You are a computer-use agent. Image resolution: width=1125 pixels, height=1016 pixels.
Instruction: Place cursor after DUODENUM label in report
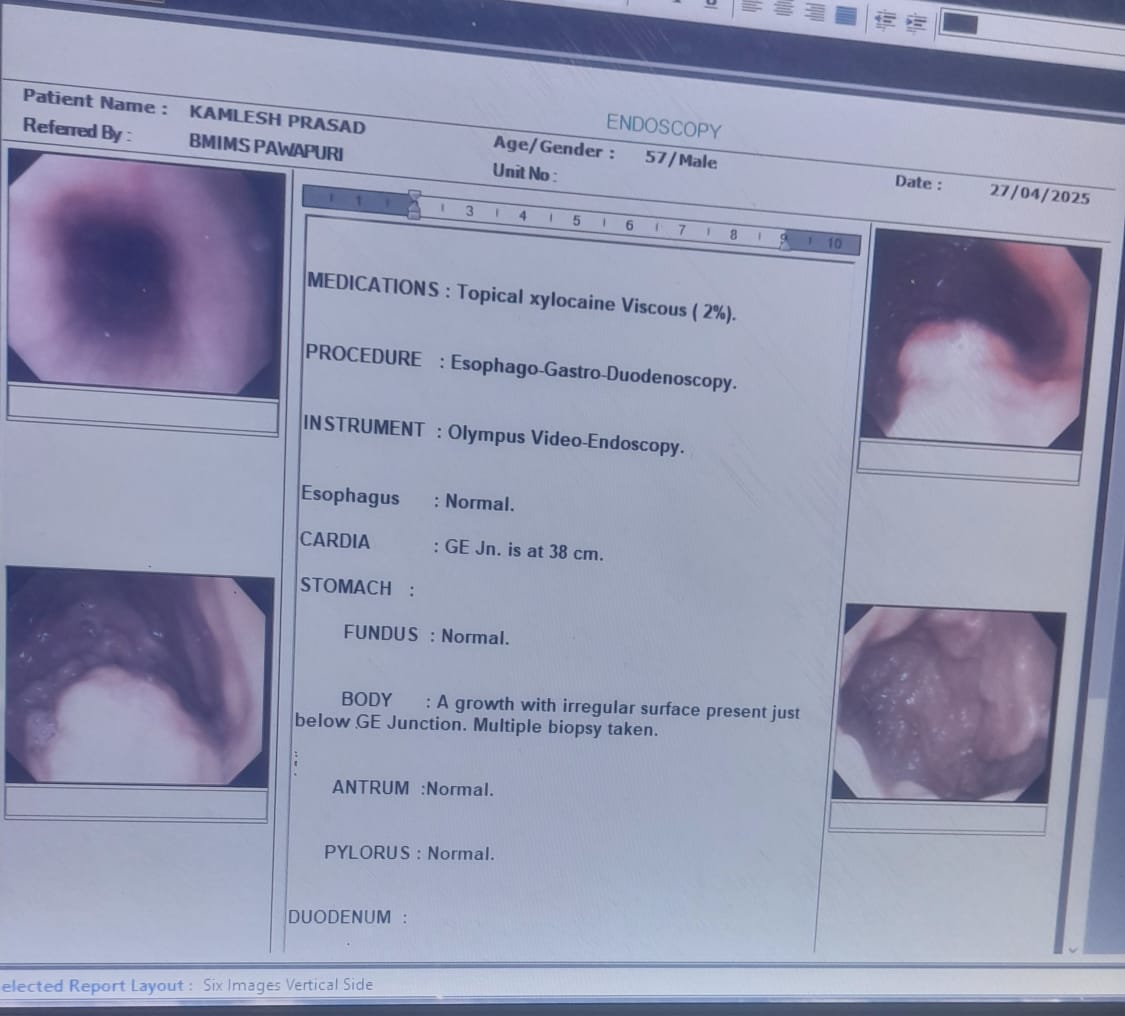[x=420, y=918]
